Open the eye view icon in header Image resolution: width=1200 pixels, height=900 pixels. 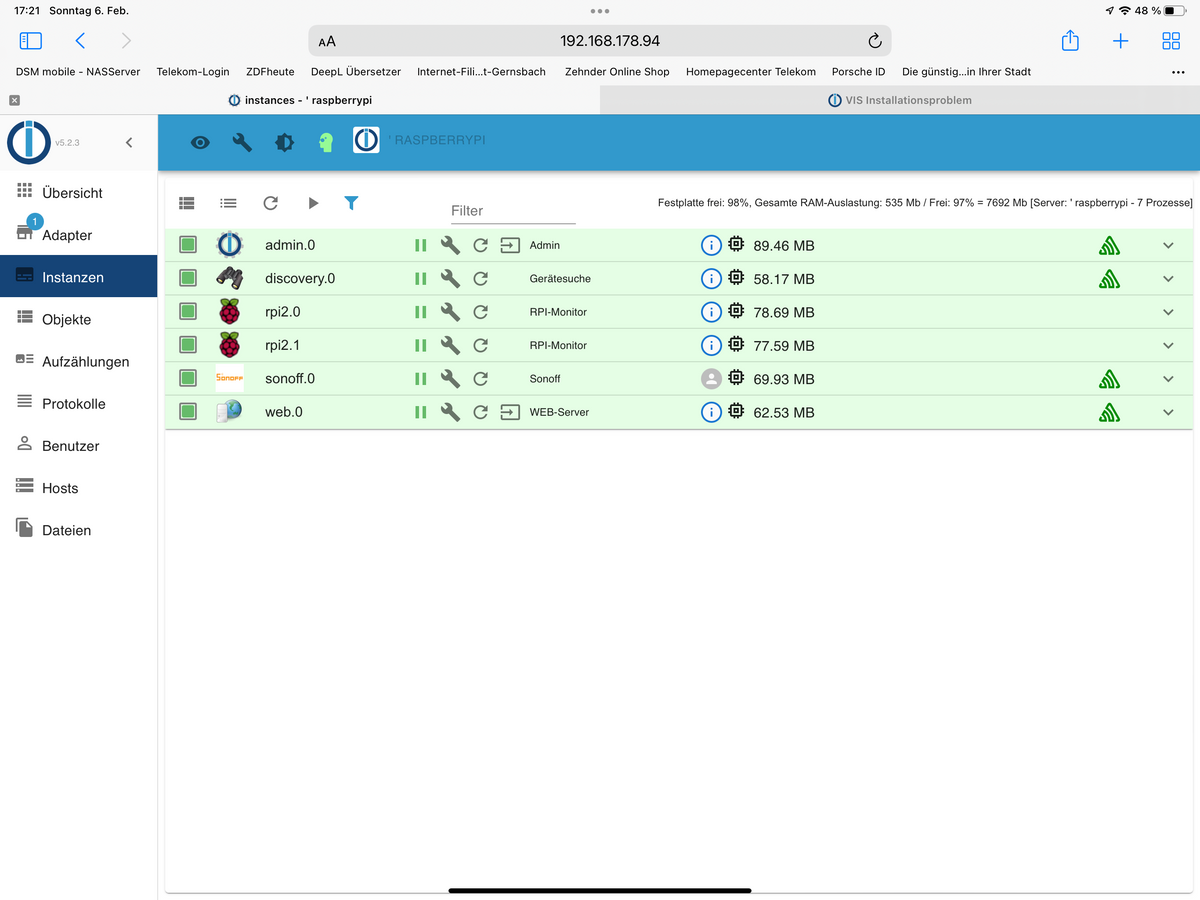tap(200, 143)
